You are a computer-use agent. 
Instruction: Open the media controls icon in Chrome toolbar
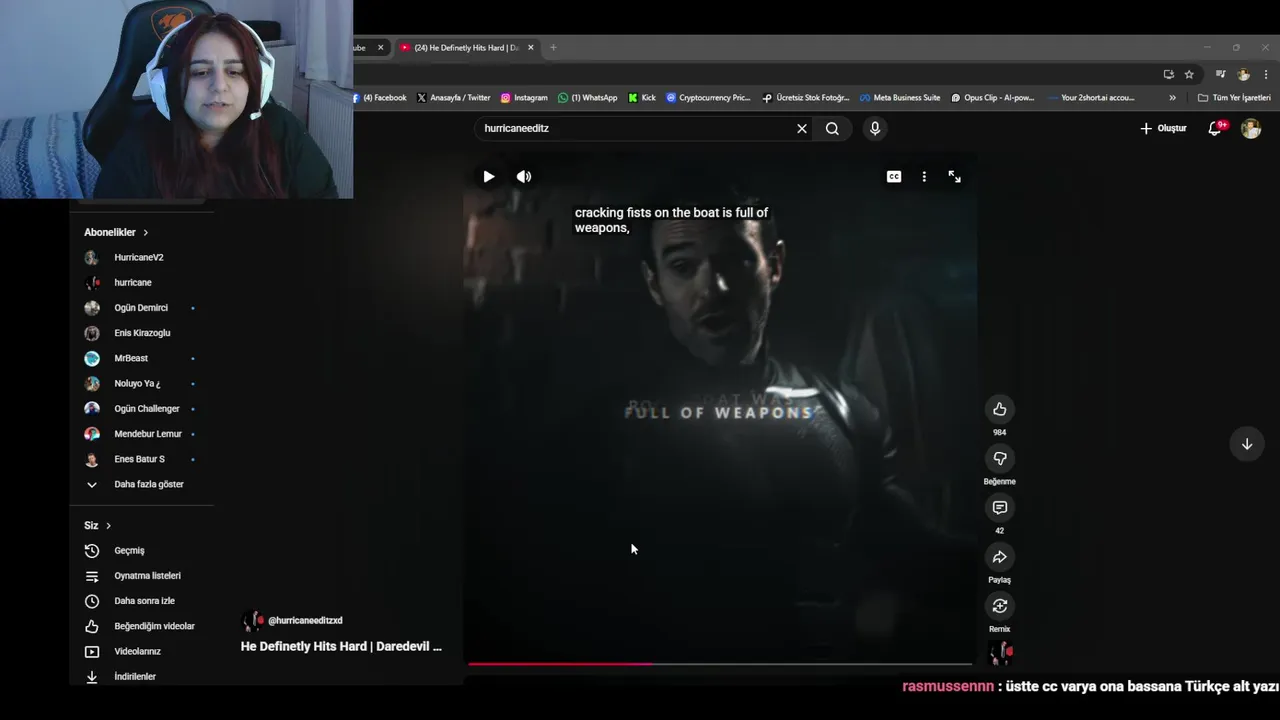1220,74
